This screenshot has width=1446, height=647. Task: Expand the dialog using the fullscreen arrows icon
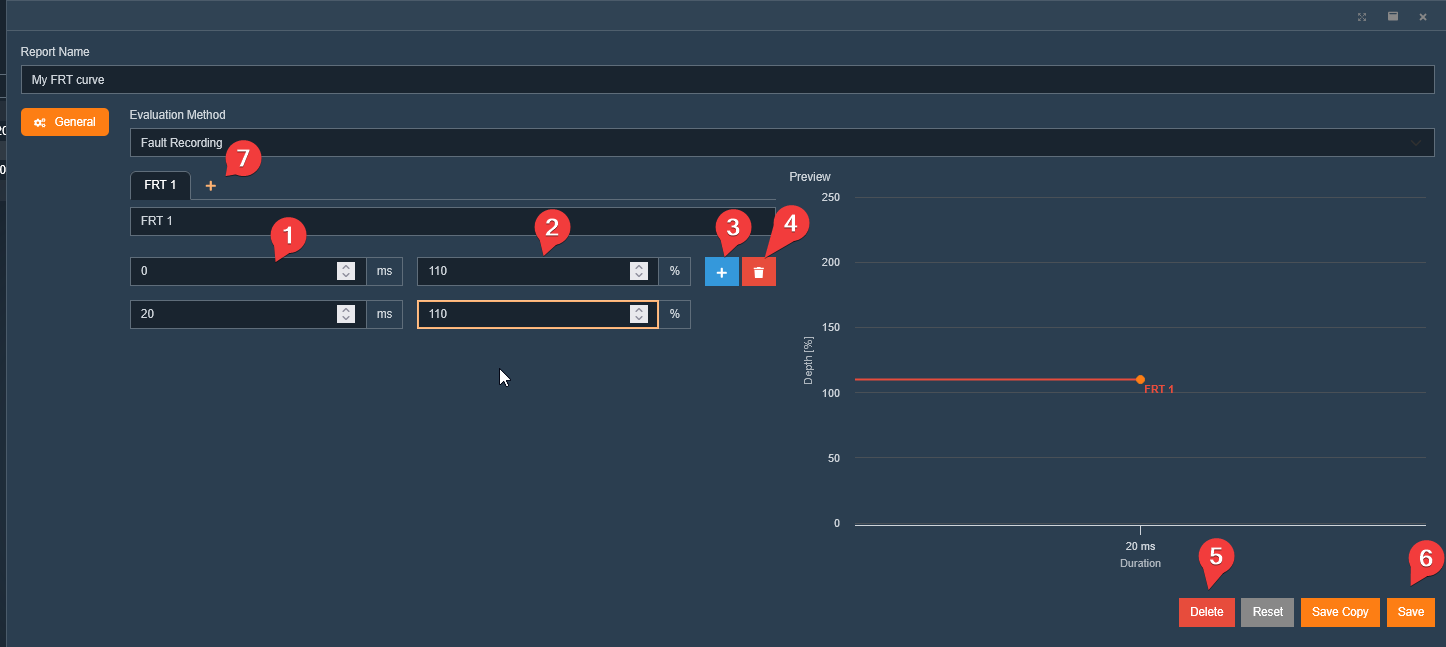[1362, 16]
